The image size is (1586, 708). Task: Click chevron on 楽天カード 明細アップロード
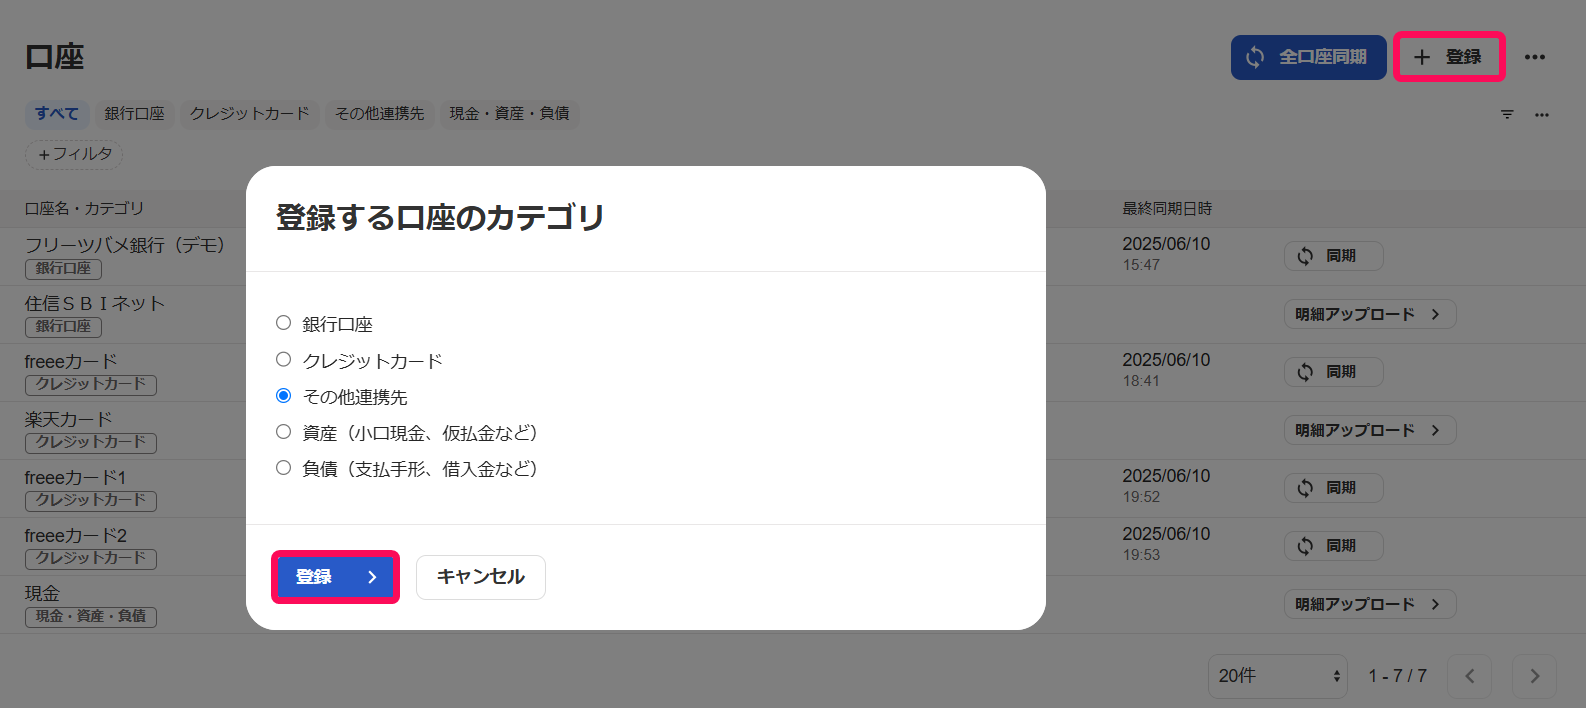pyautogui.click(x=1435, y=430)
